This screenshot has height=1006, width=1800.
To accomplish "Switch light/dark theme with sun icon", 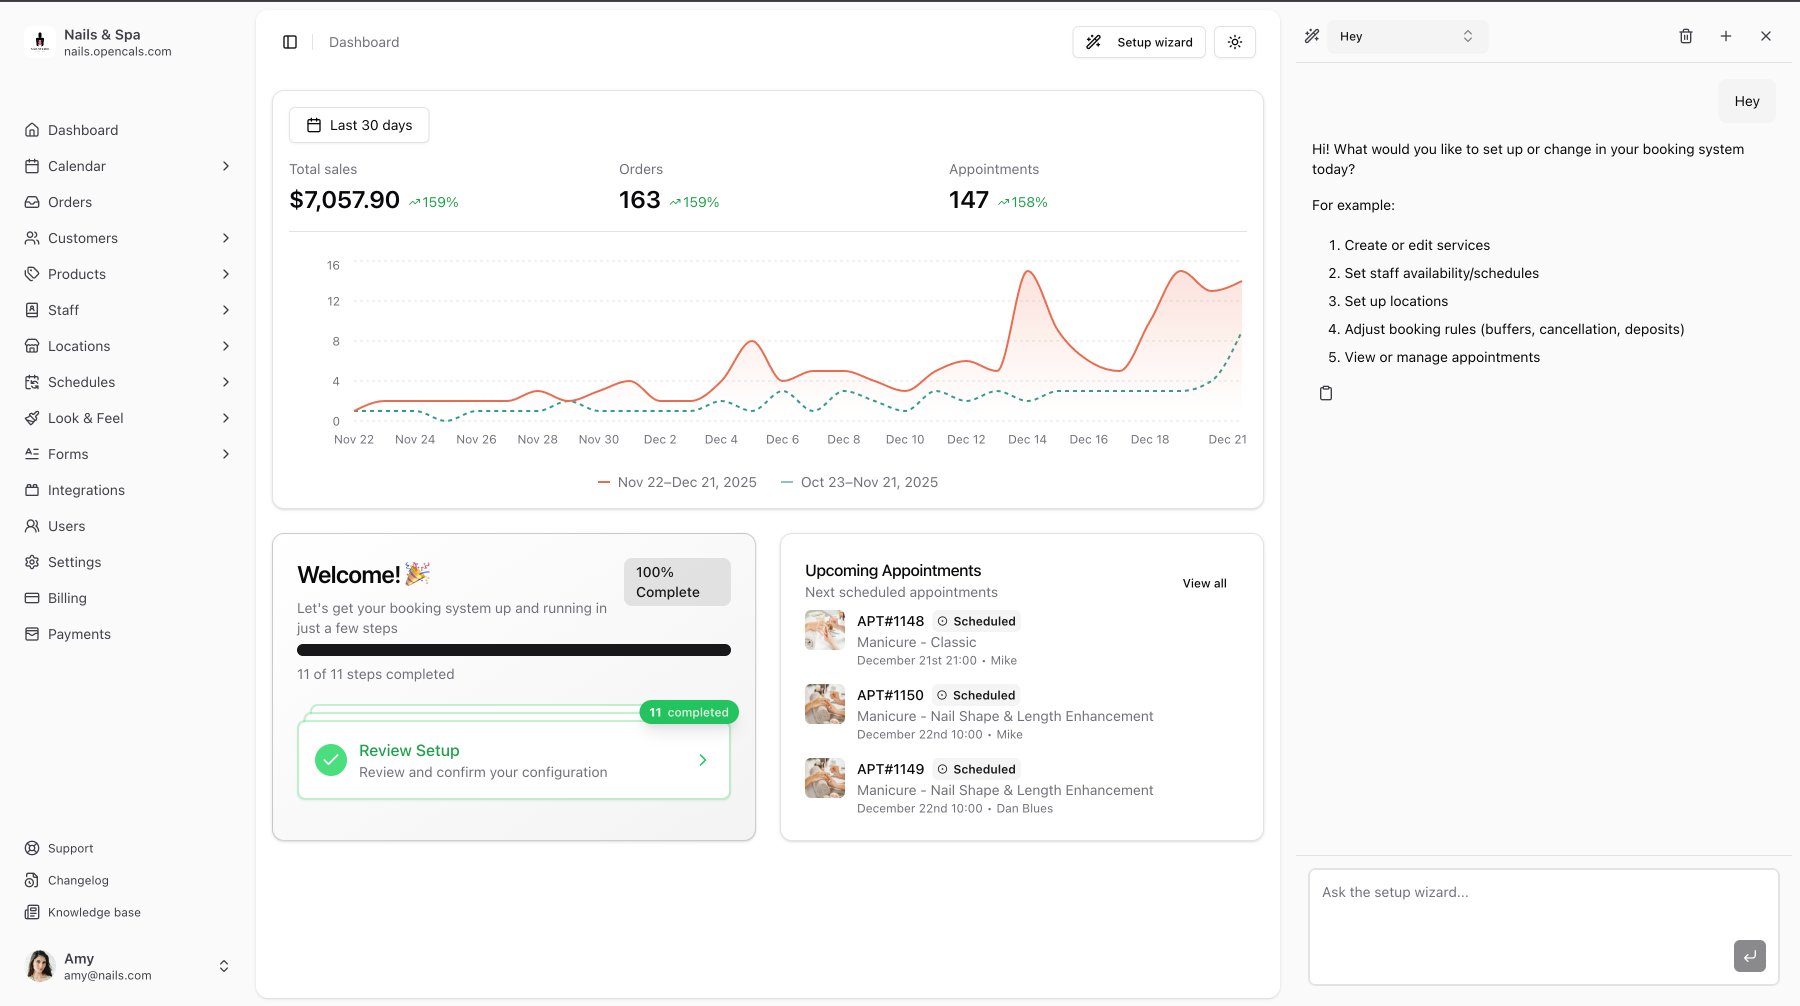I will tap(1235, 42).
